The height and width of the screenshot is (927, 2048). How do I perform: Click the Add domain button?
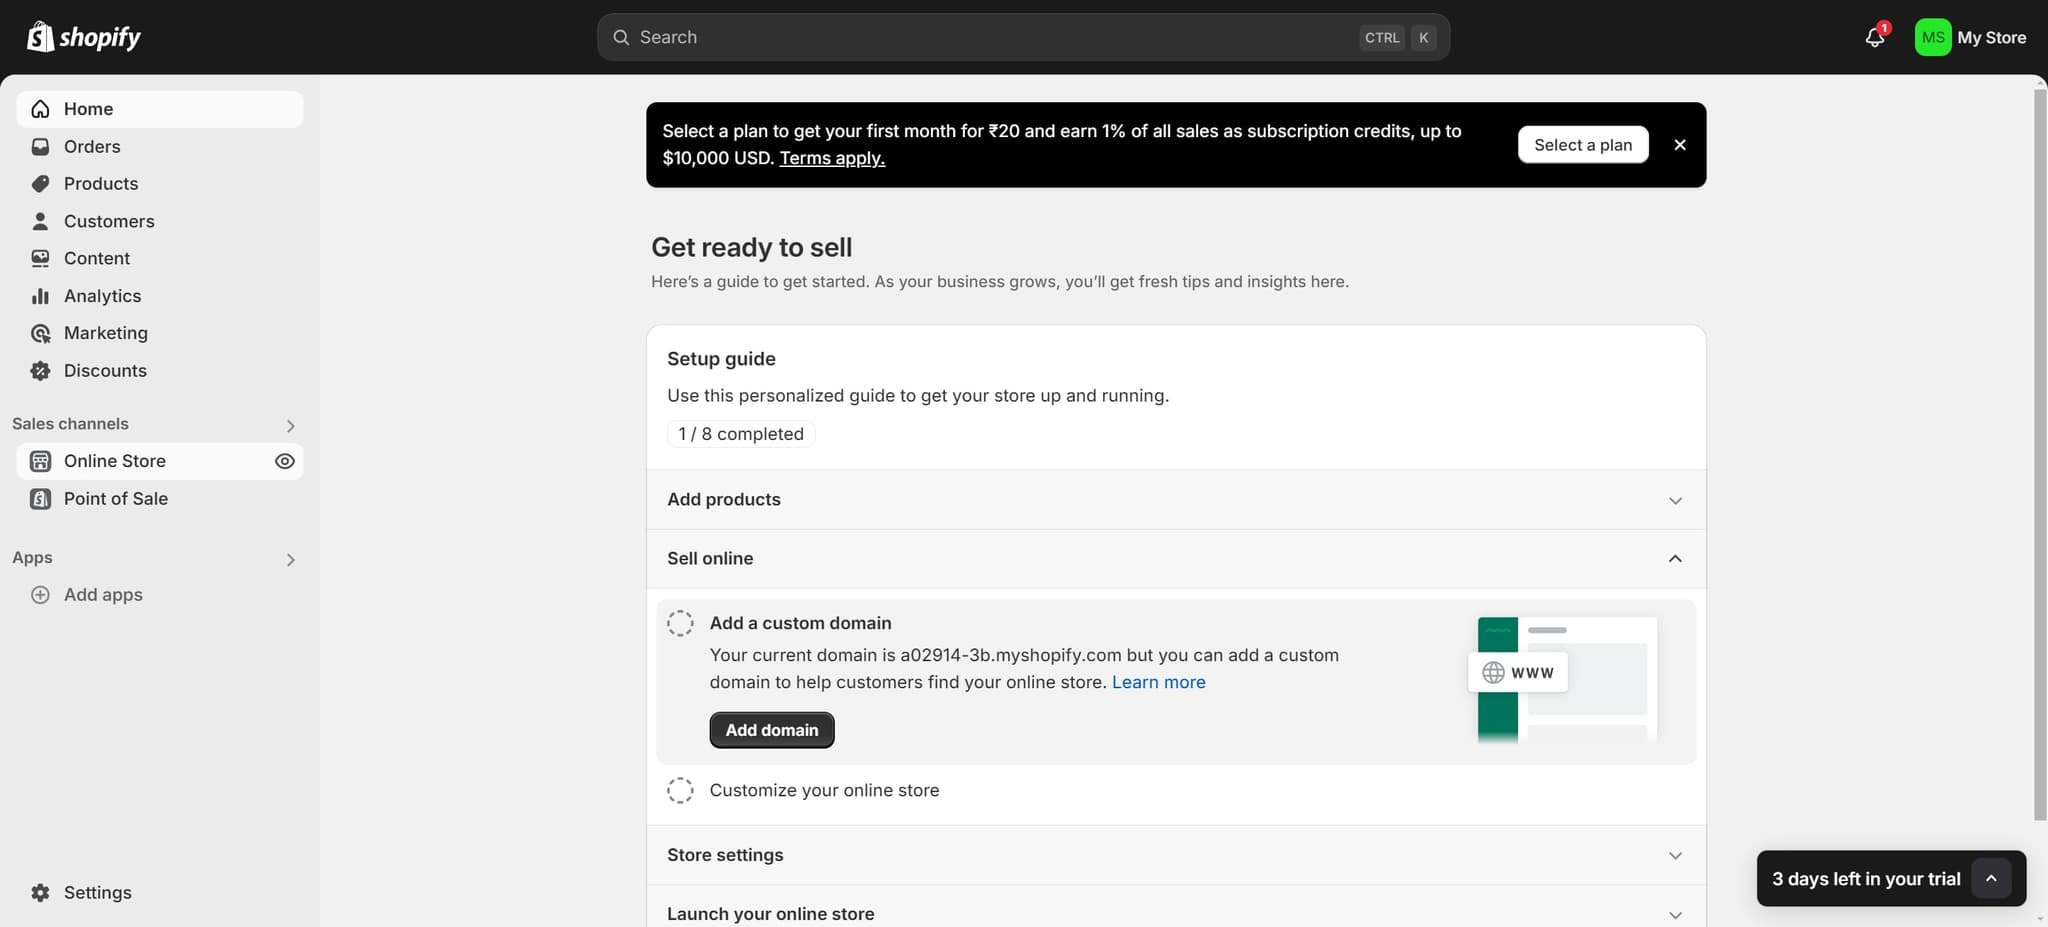click(x=771, y=731)
